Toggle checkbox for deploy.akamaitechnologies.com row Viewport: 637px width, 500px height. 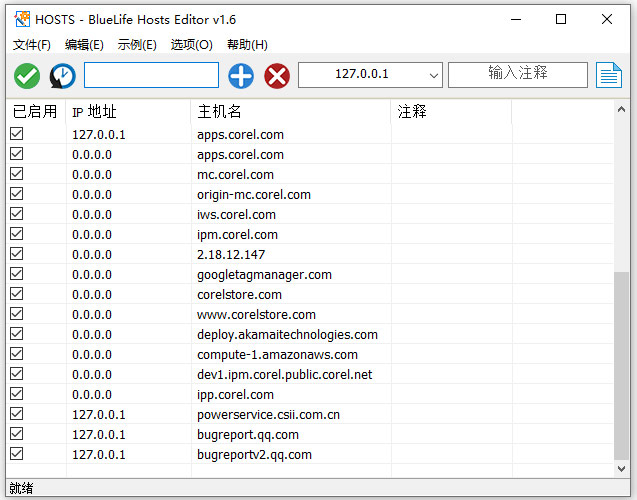tap(17, 333)
